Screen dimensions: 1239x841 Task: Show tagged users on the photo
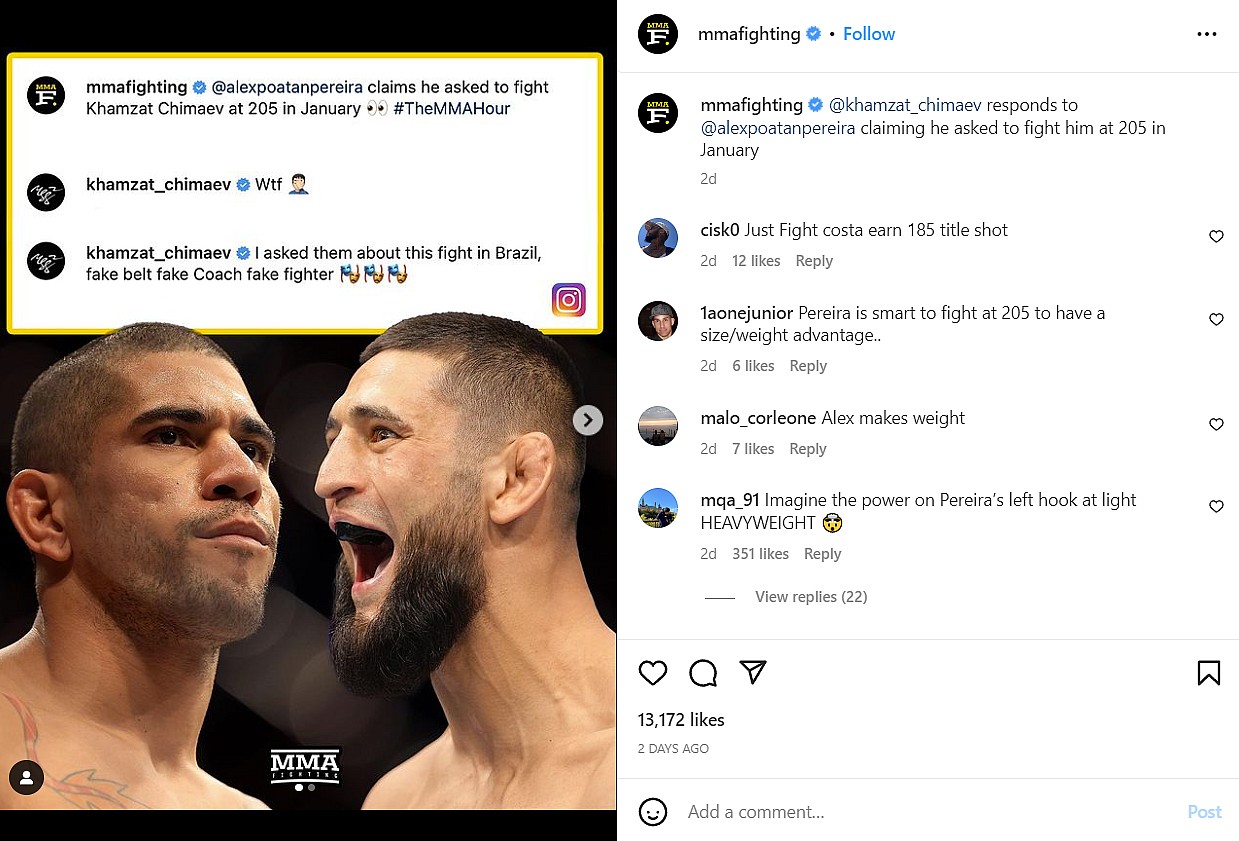pyautogui.click(x=26, y=777)
